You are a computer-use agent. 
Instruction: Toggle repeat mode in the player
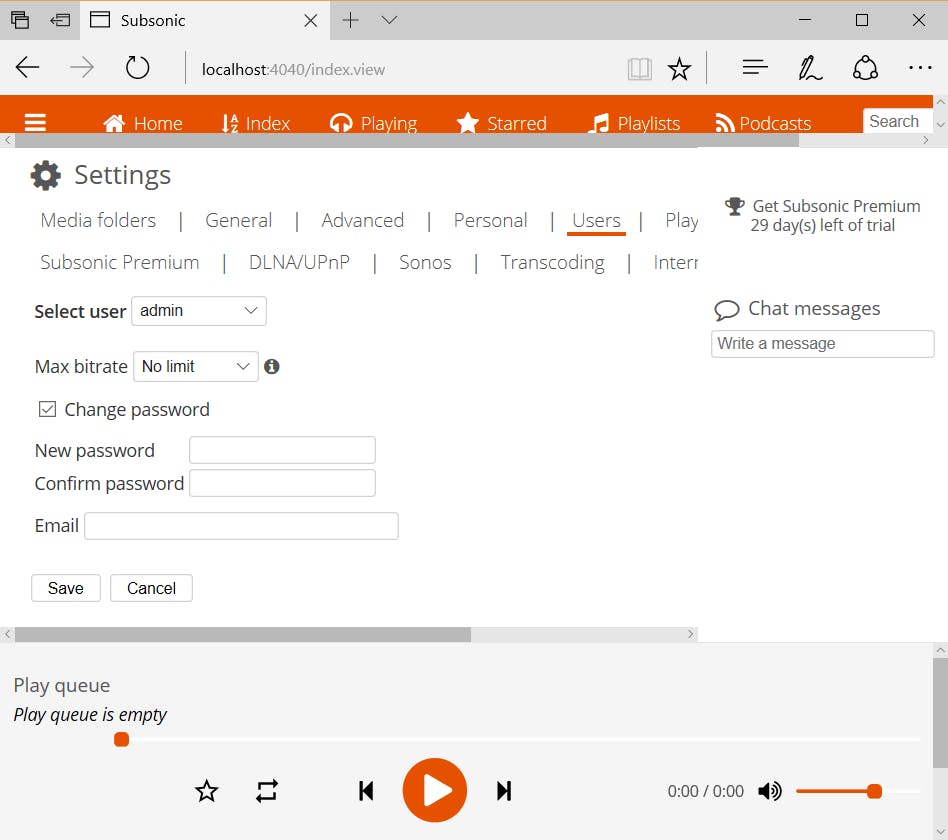click(x=267, y=791)
